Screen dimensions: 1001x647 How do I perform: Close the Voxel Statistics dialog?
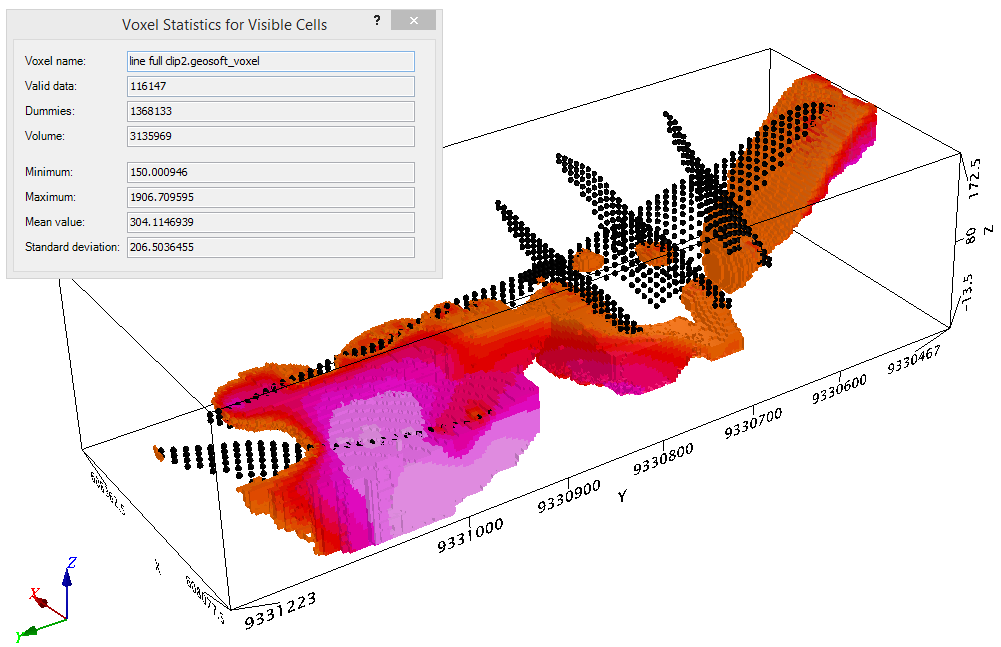[412, 21]
